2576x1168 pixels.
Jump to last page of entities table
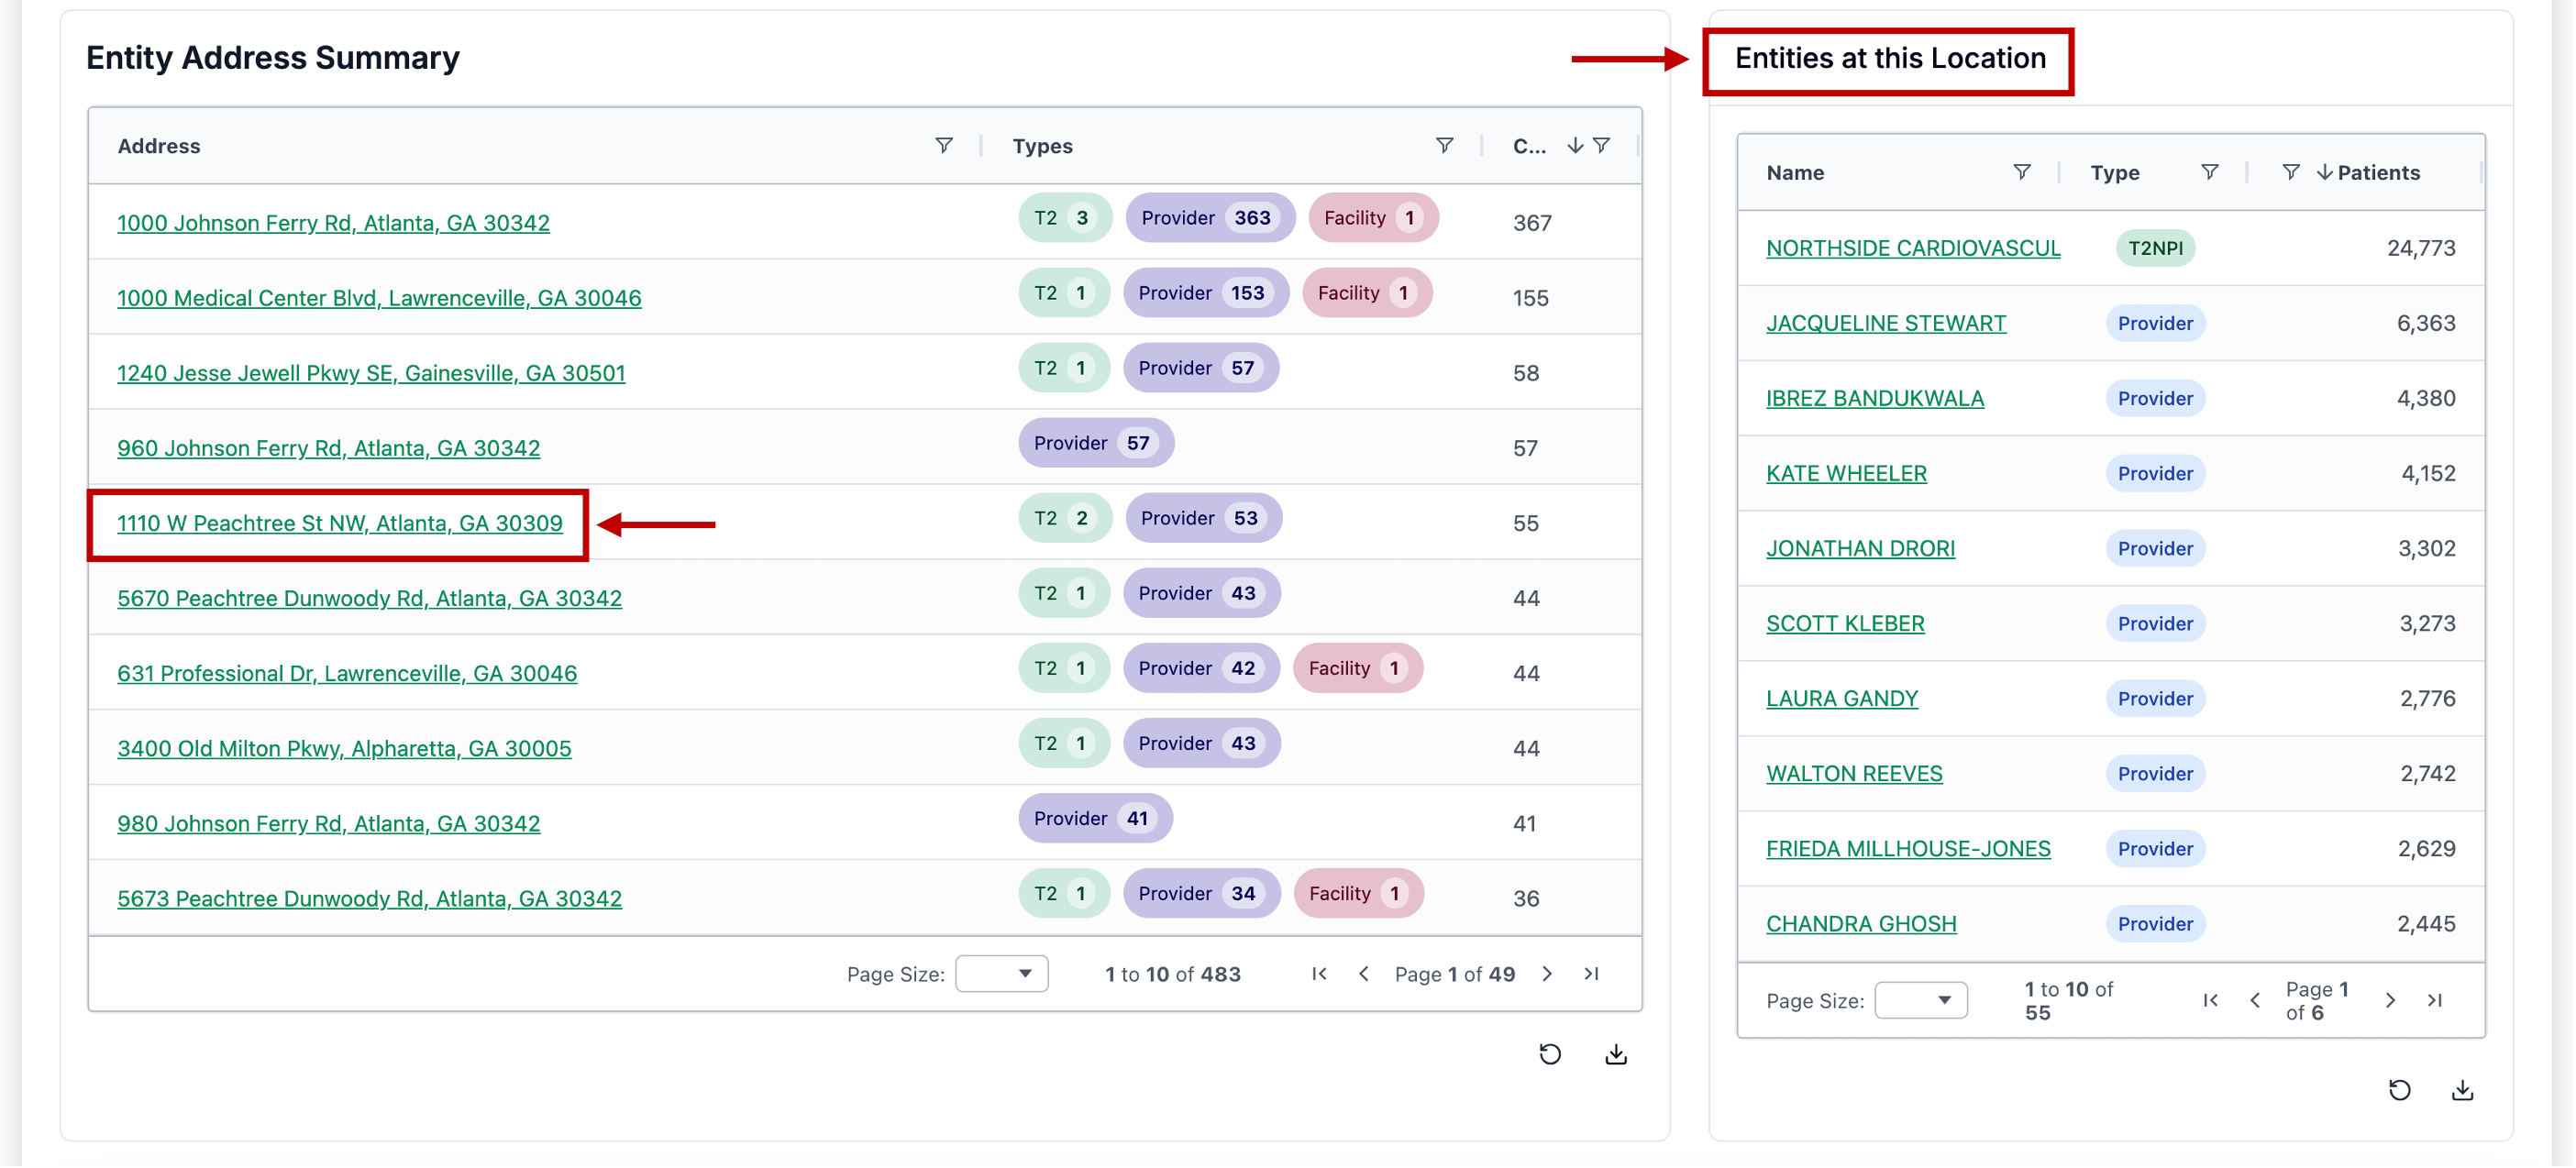coord(2434,1000)
